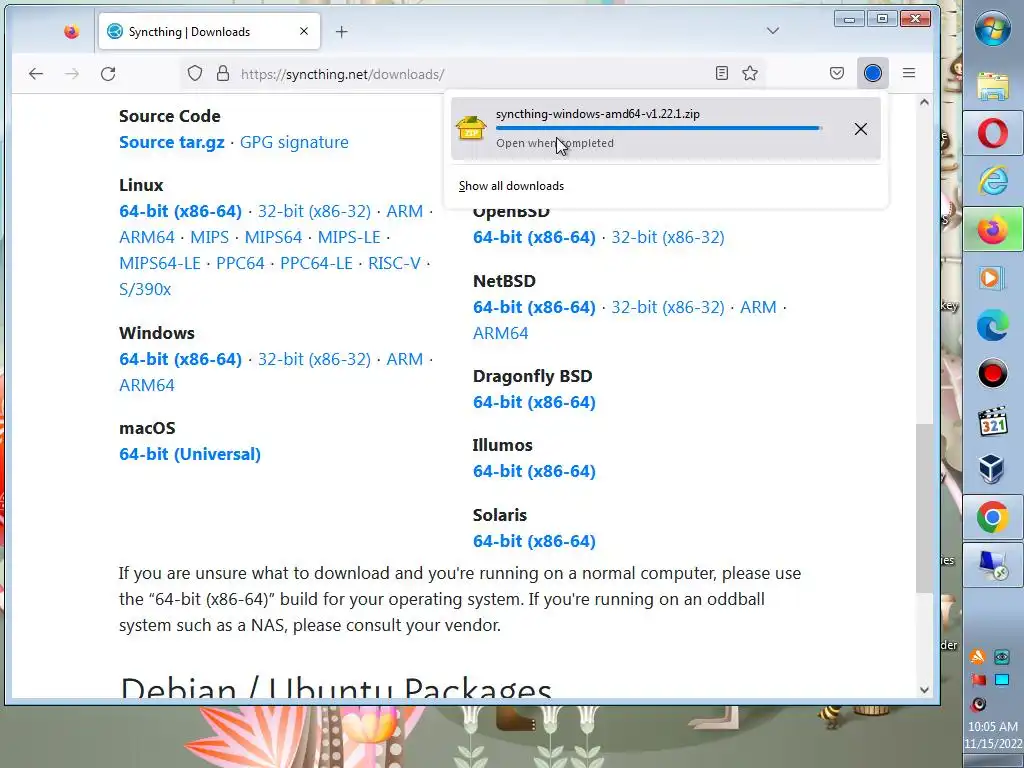Click the address bar URL field
This screenshot has height=768, width=1024.
(x=473, y=74)
